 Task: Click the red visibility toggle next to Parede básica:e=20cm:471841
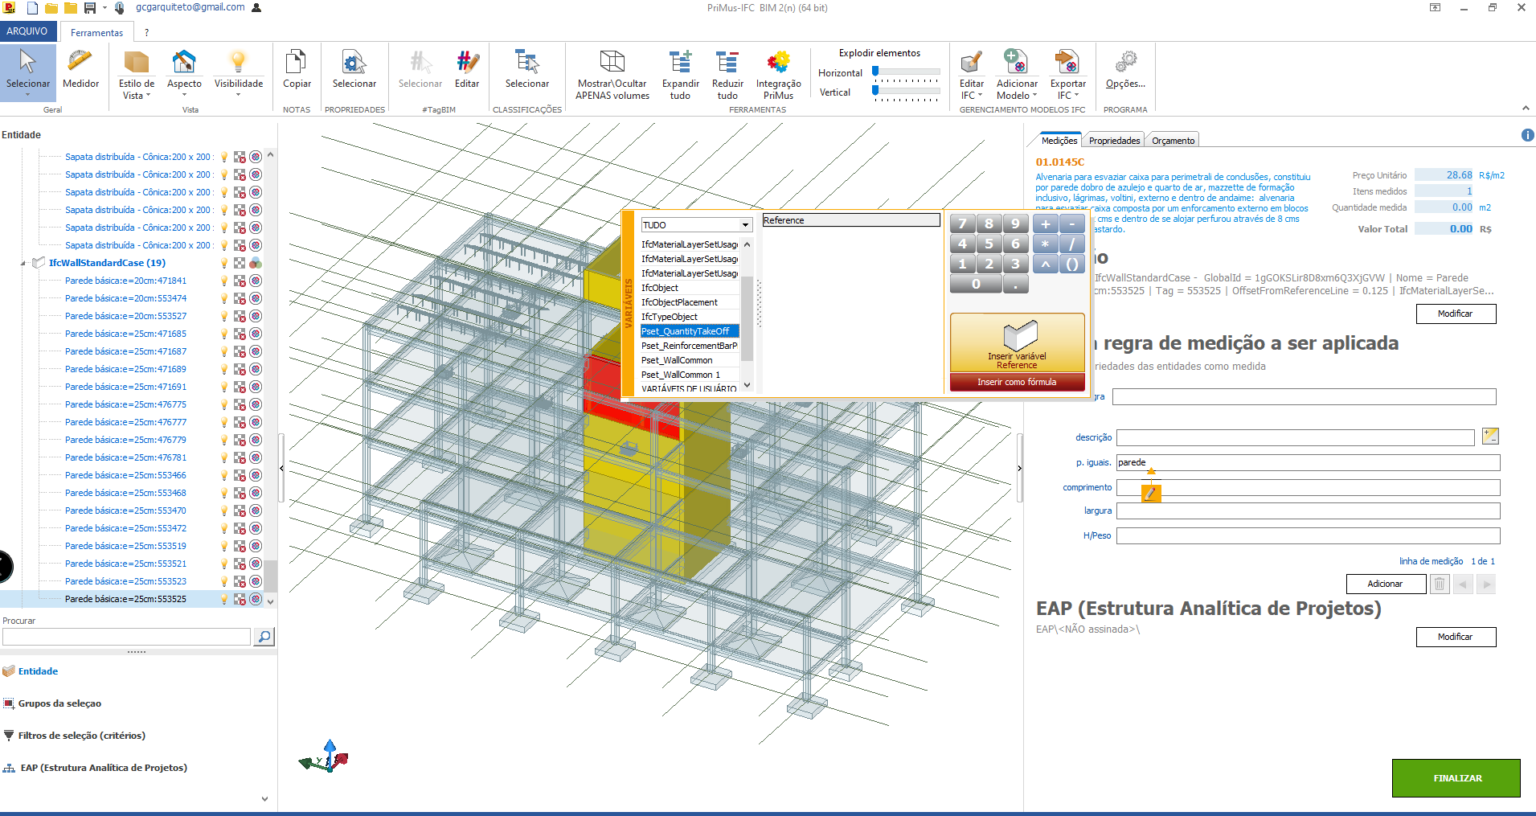240,279
